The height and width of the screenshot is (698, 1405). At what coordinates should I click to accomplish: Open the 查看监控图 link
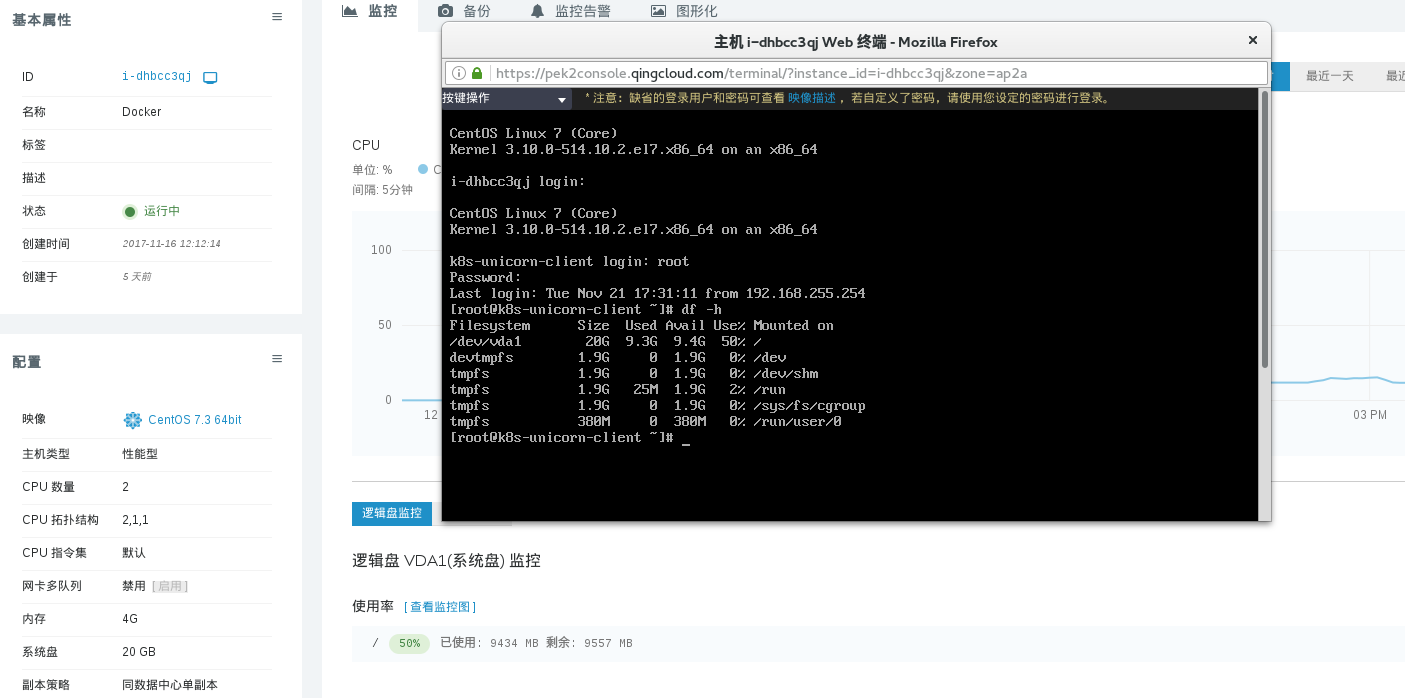click(440, 607)
